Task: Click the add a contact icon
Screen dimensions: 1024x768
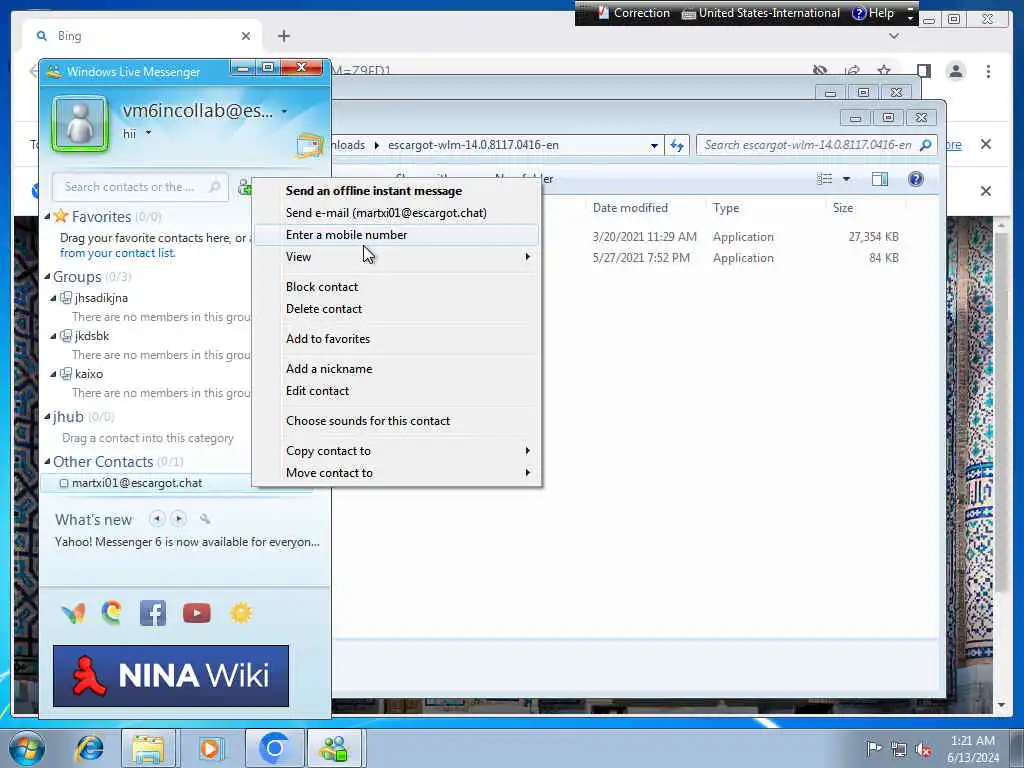Action: pos(245,187)
